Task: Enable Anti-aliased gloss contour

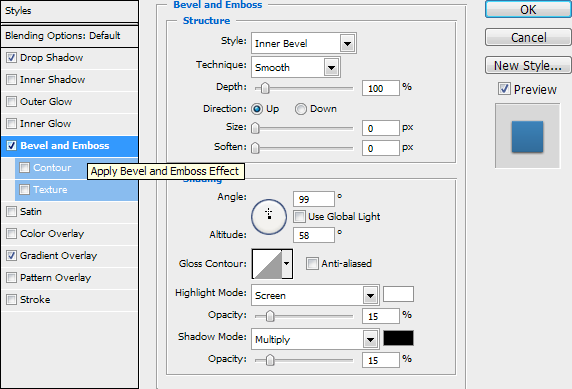Action: [x=312, y=263]
